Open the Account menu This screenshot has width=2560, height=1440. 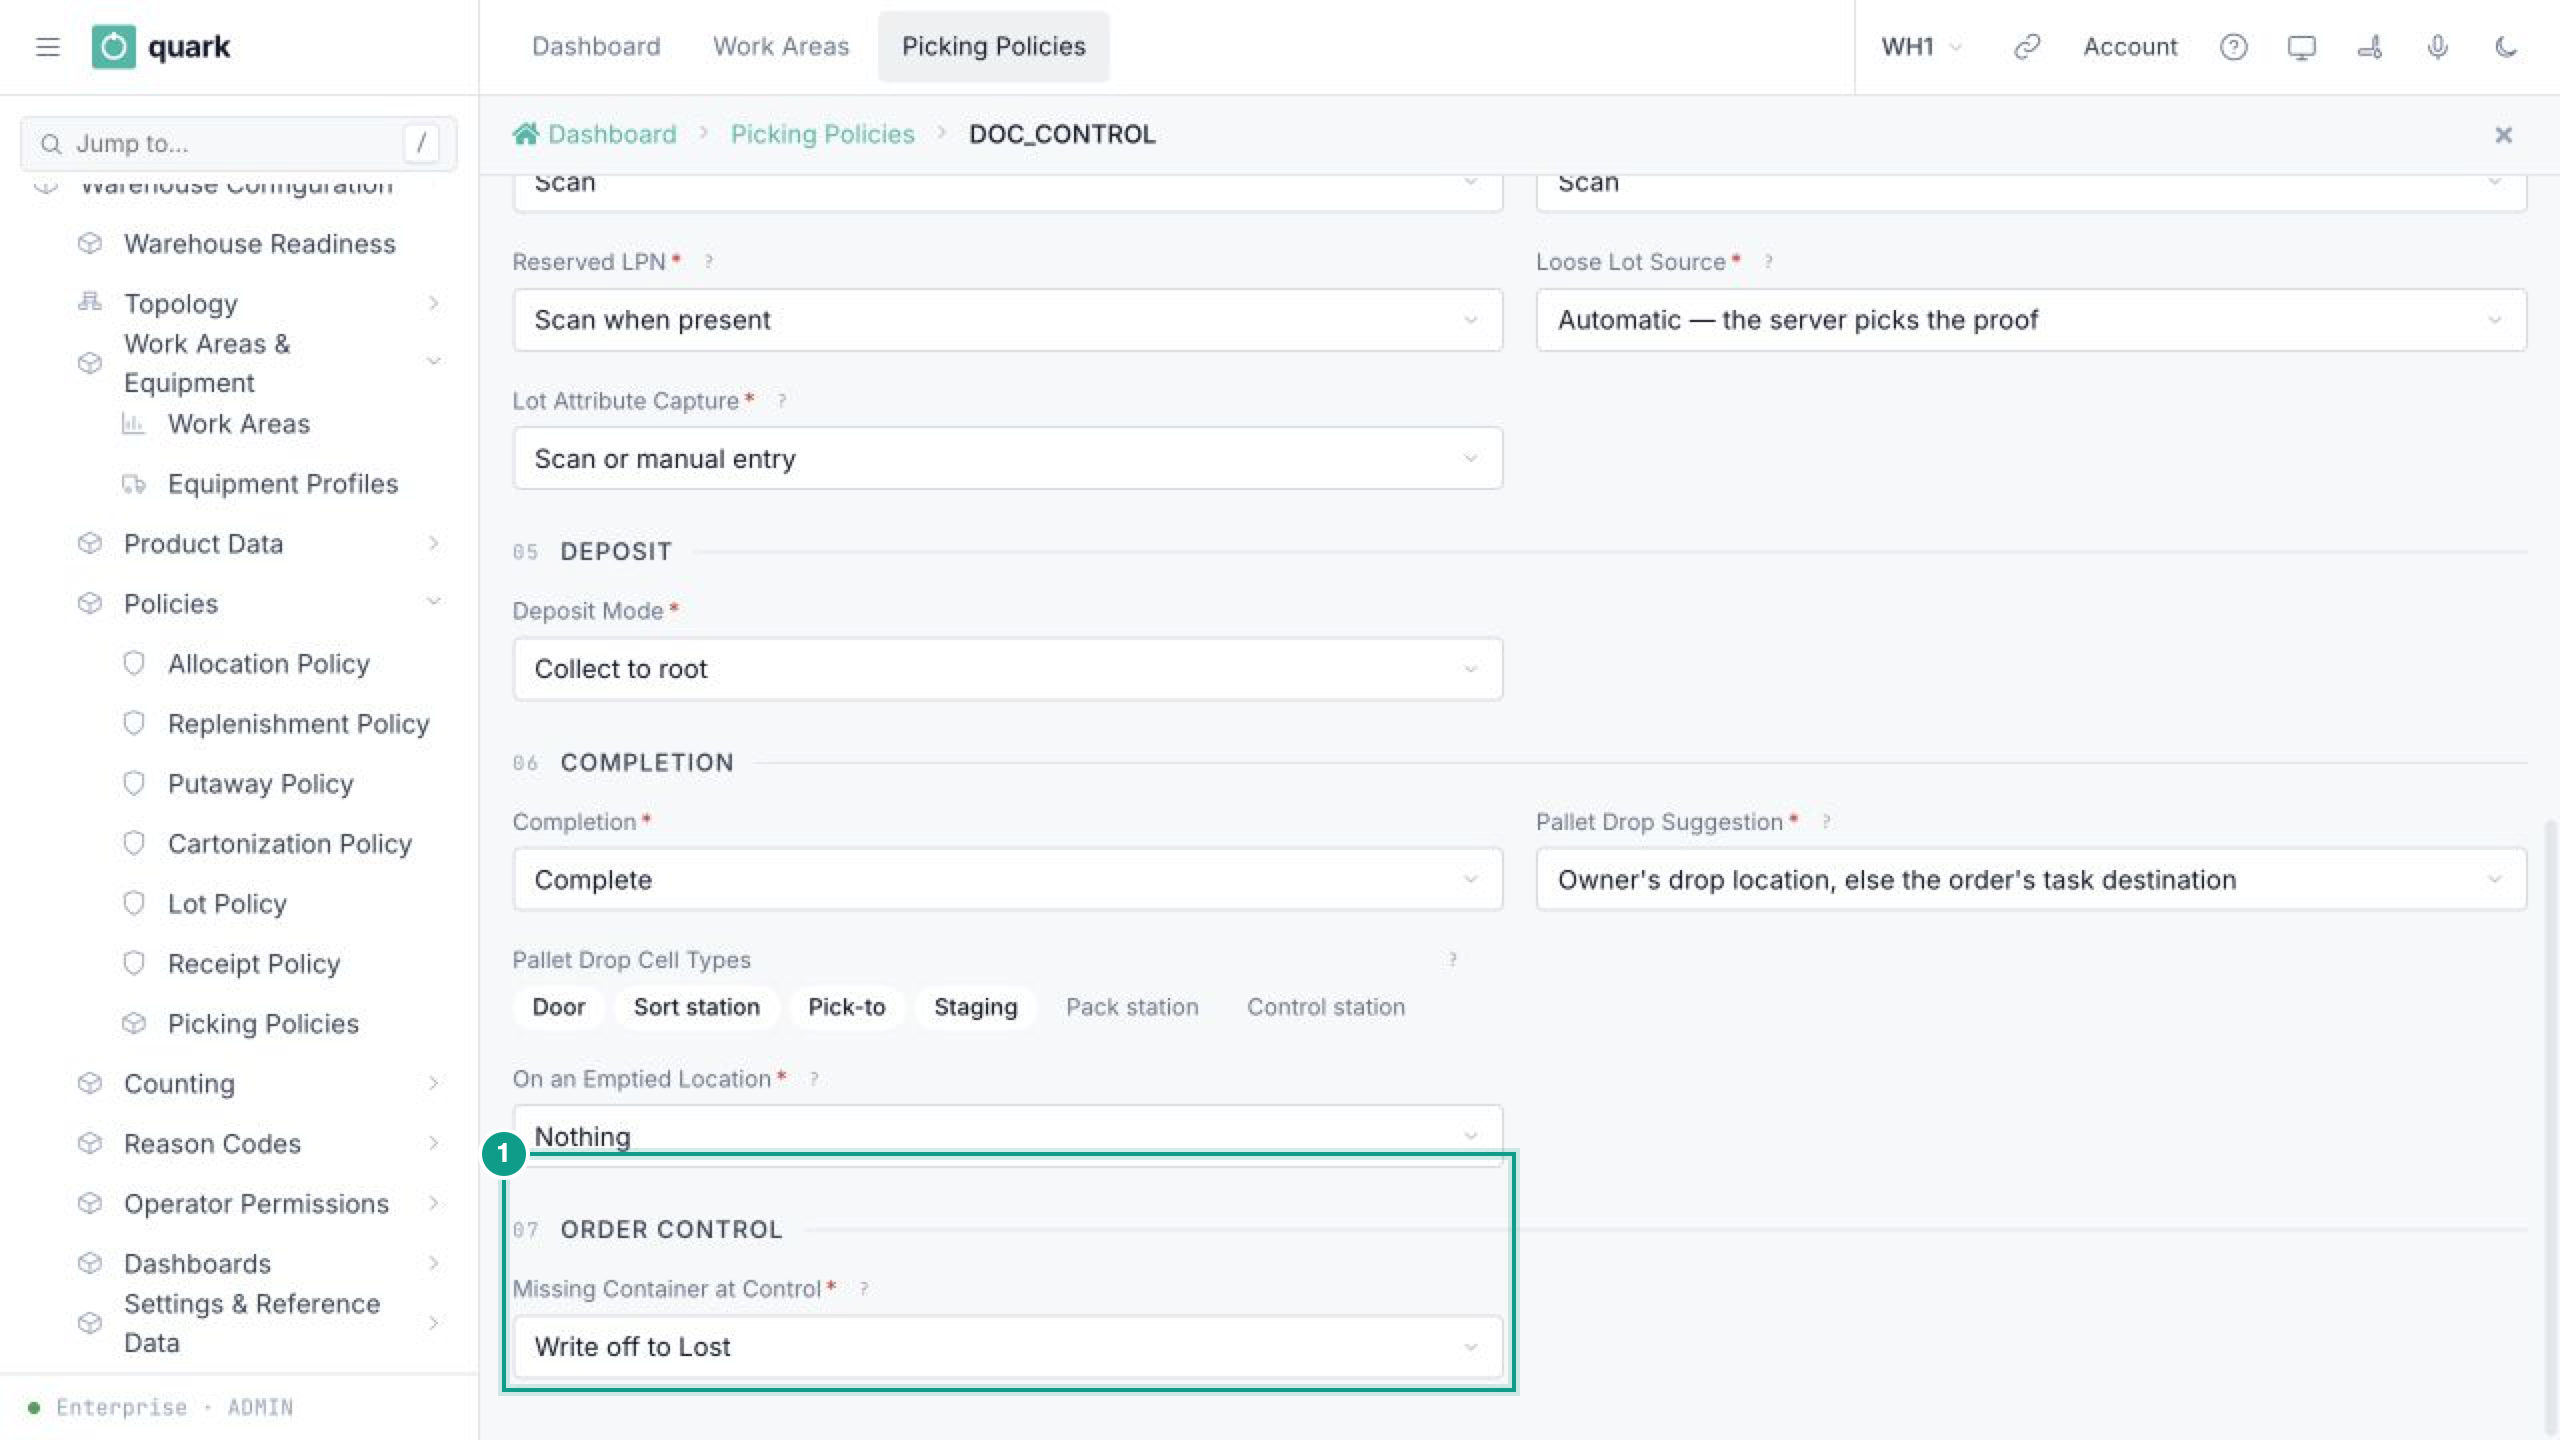pos(2130,47)
